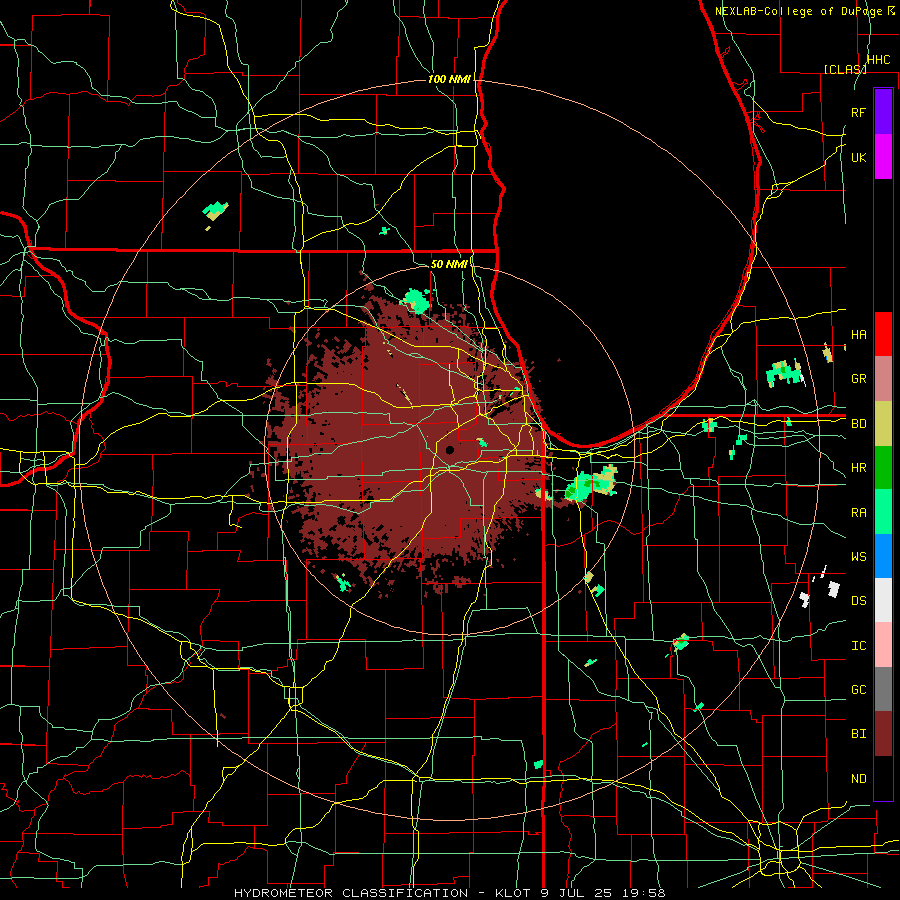Click the BI legend label

[858, 734]
